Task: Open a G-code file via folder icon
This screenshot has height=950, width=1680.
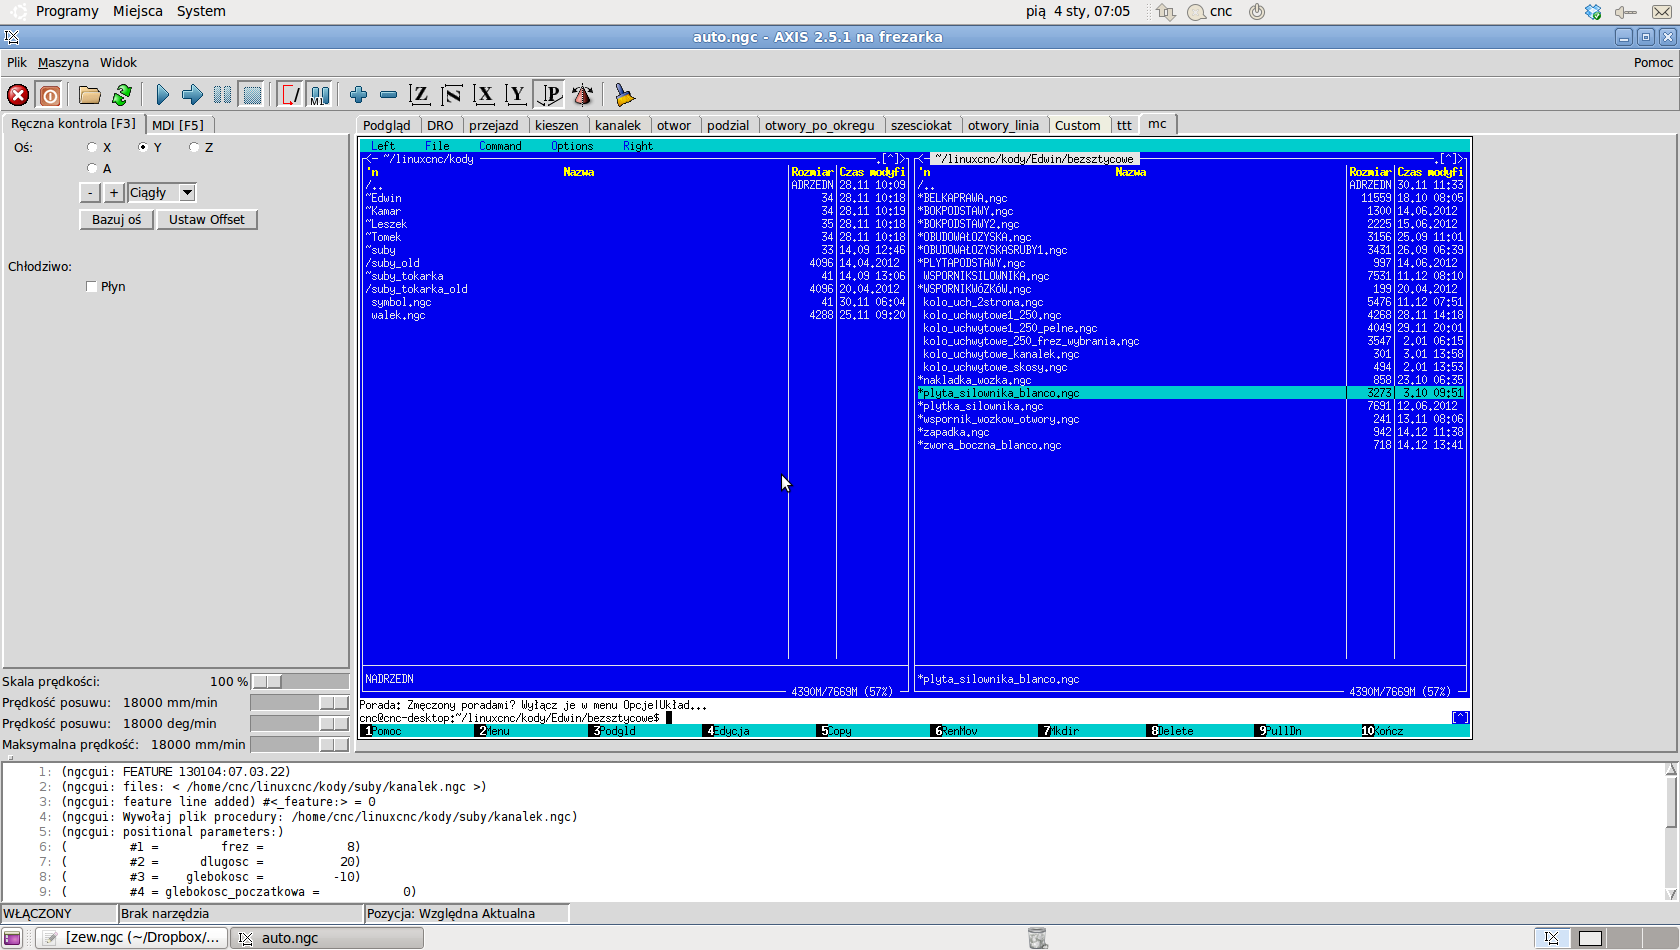Action: (90, 95)
